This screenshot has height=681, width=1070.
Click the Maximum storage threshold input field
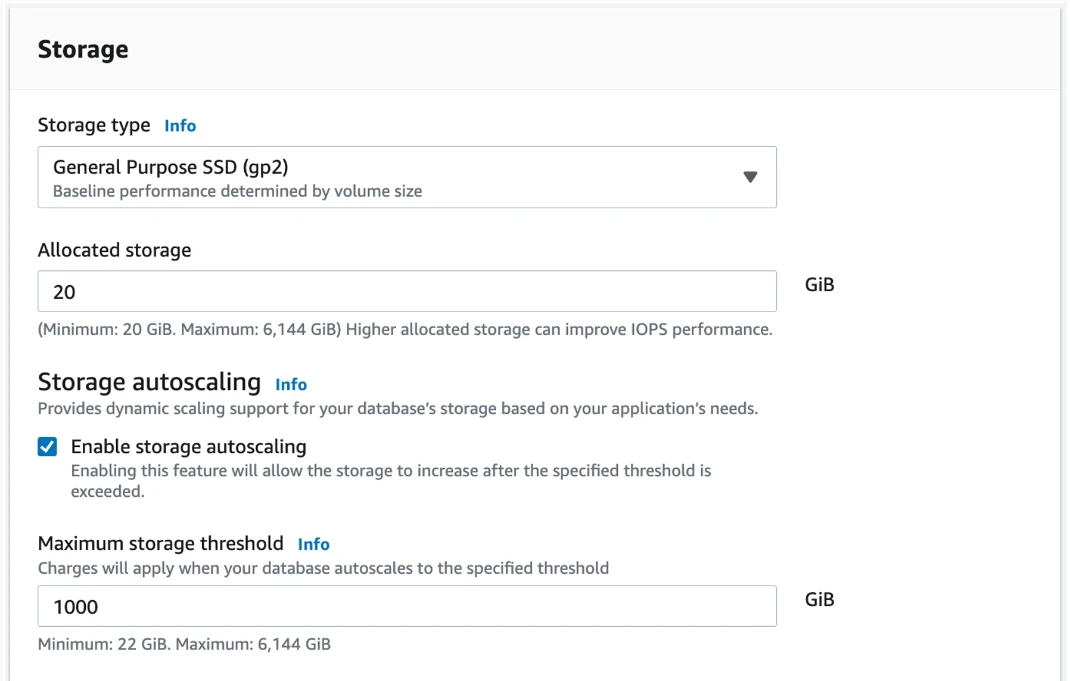pyautogui.click(x=407, y=606)
